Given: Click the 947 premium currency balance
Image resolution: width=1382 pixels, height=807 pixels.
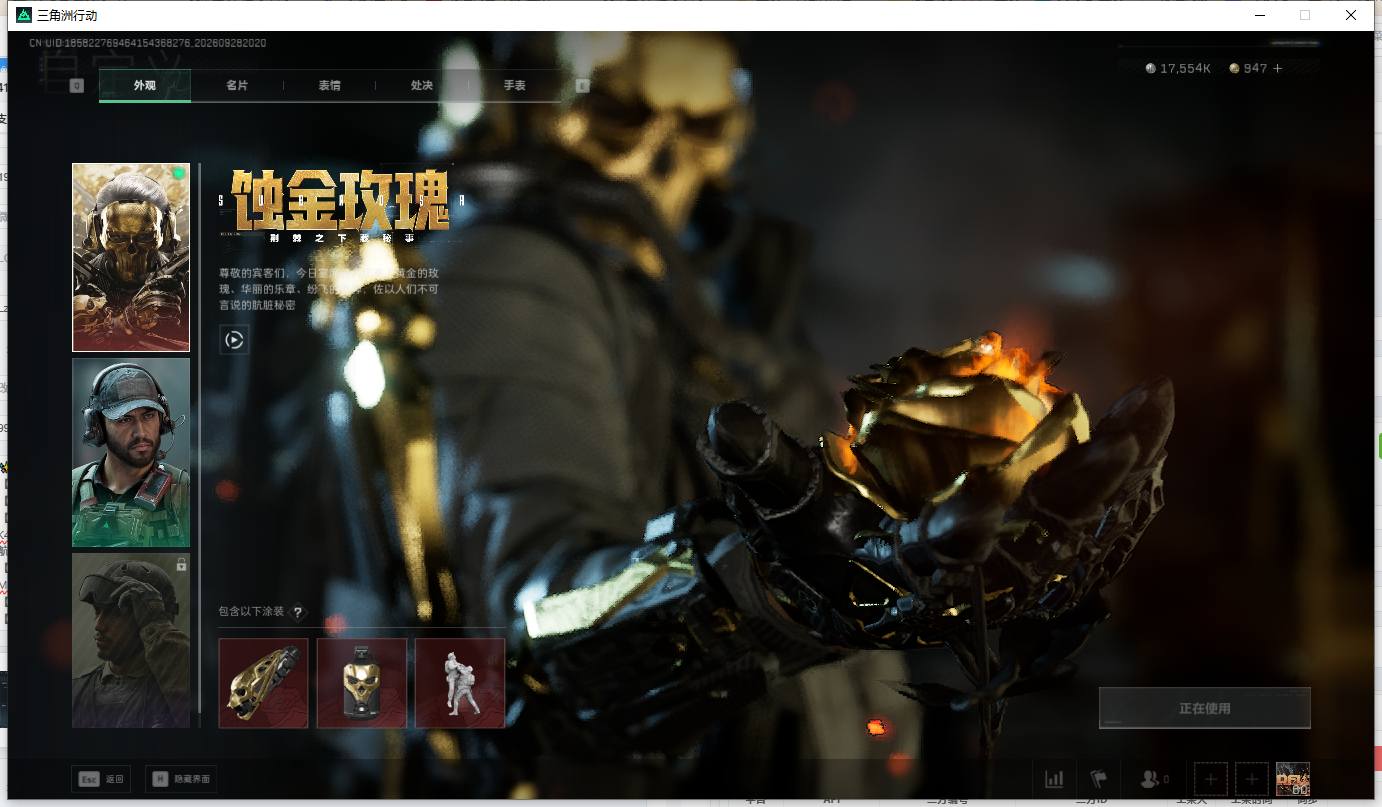Looking at the screenshot, I should click(1256, 68).
